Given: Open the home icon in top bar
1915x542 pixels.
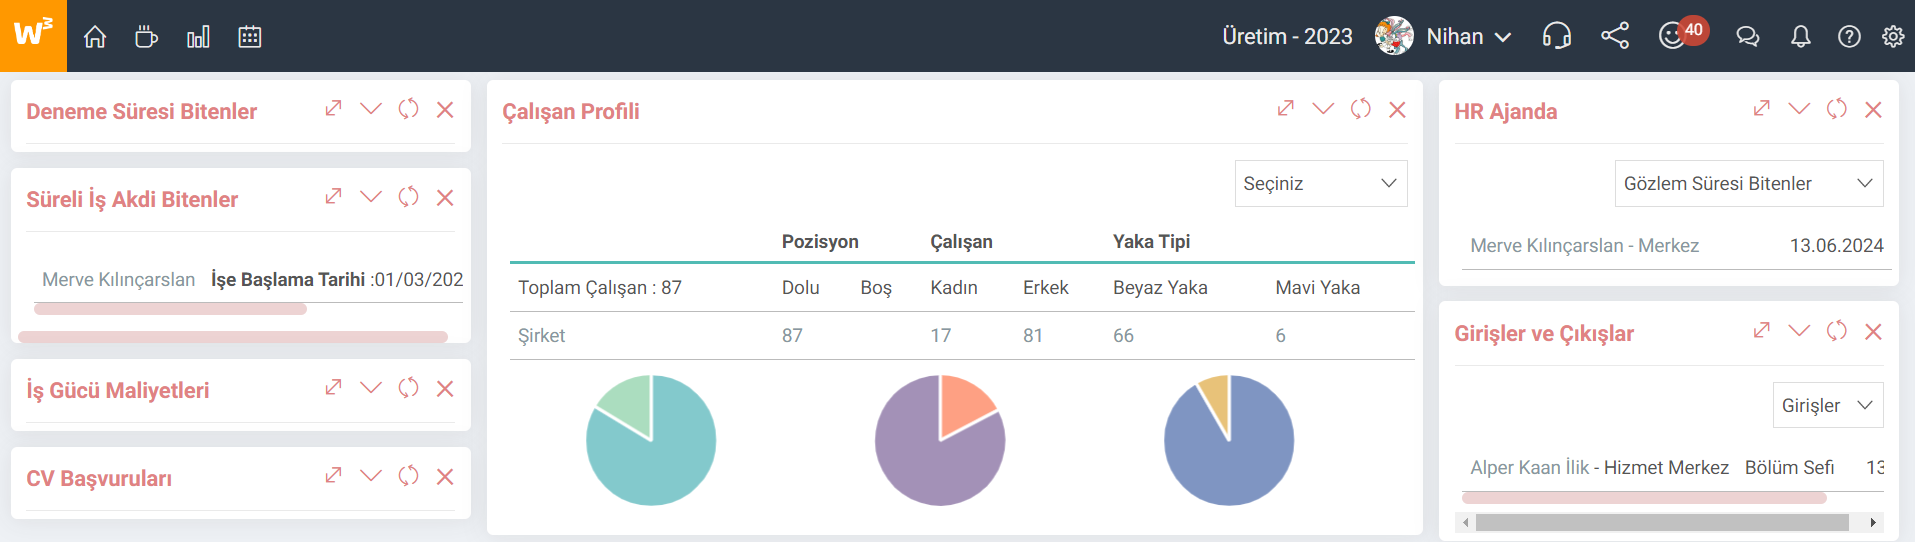Looking at the screenshot, I should tap(95, 37).
